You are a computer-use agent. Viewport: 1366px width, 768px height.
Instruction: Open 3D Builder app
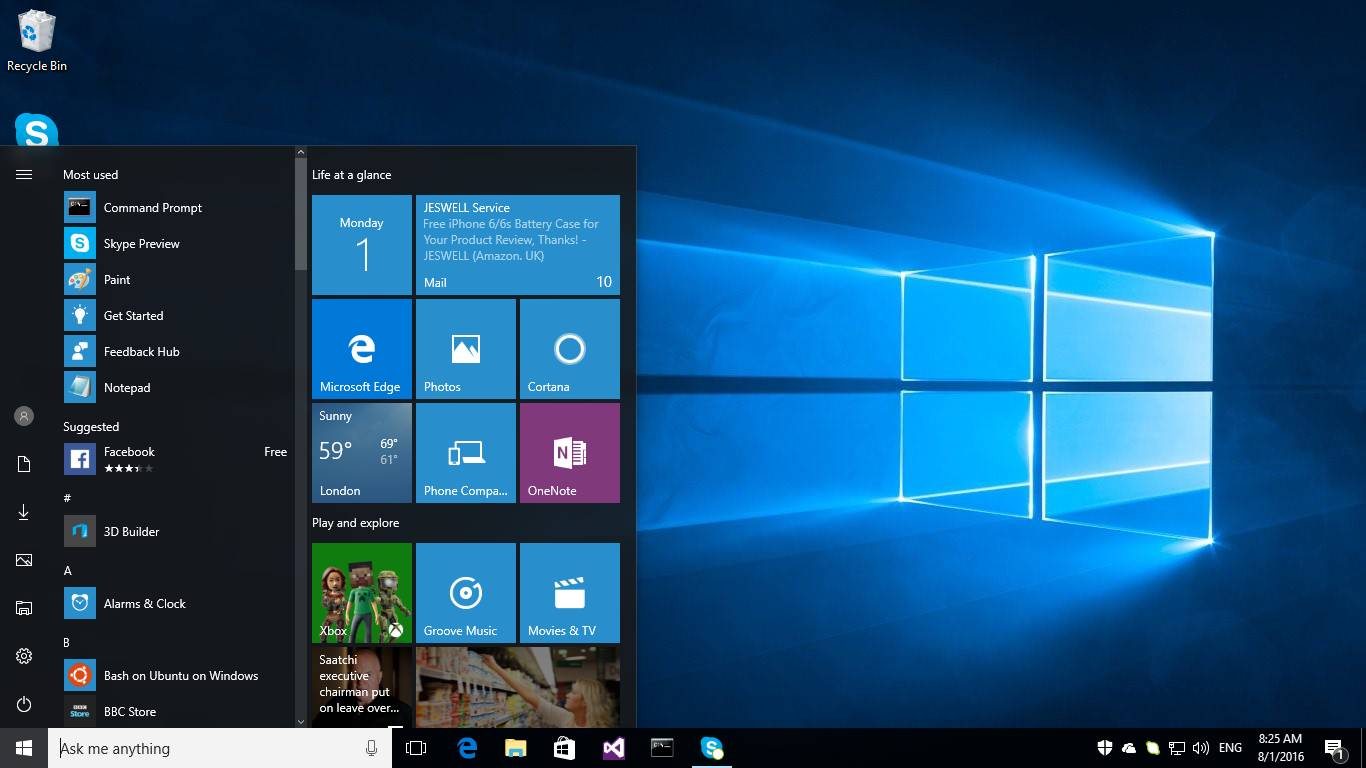(178, 532)
